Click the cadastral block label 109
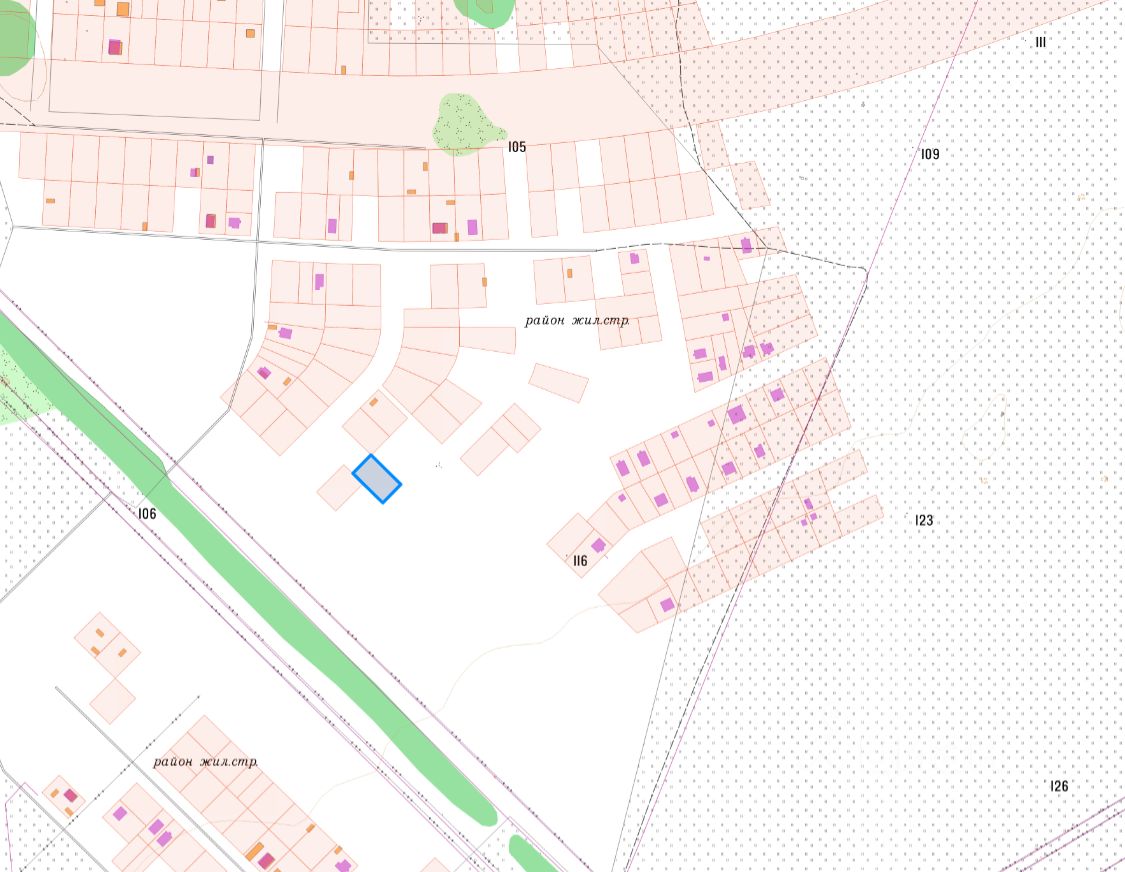This screenshot has height=872, width=1125. [x=930, y=154]
